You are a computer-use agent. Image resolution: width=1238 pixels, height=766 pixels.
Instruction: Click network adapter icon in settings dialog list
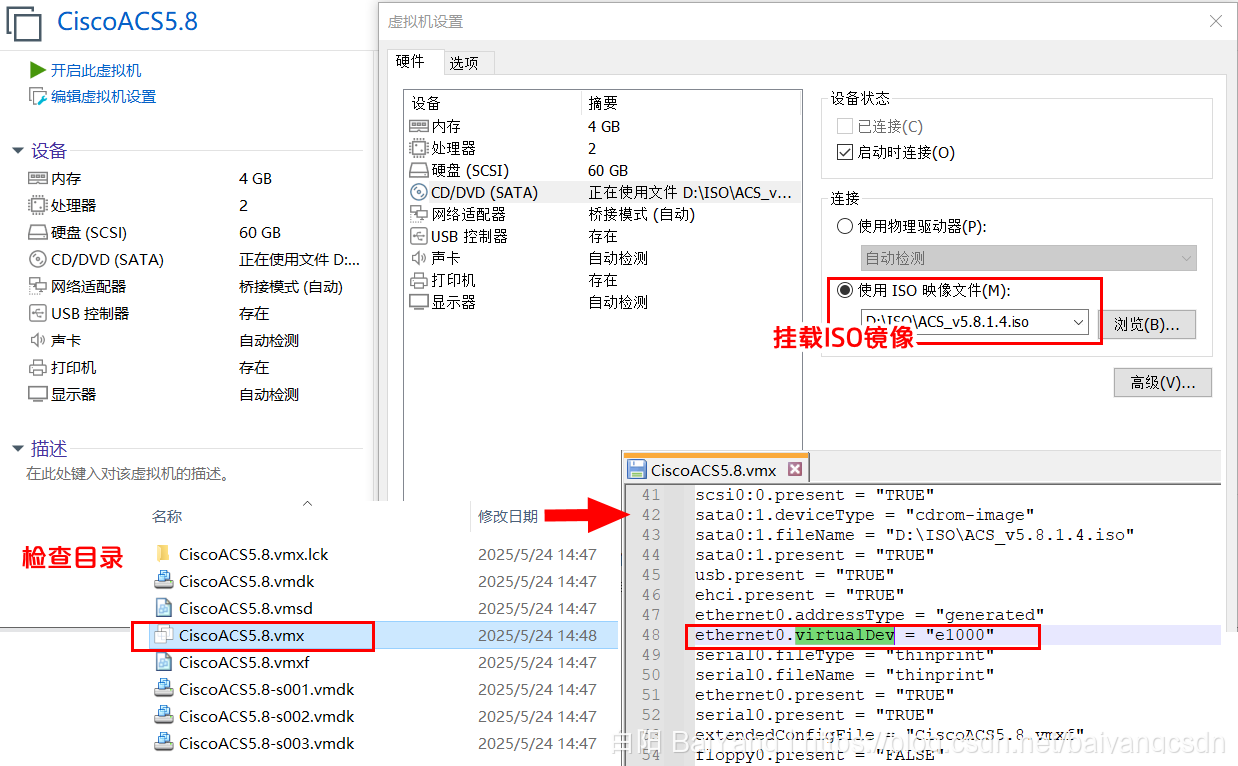[x=419, y=214]
